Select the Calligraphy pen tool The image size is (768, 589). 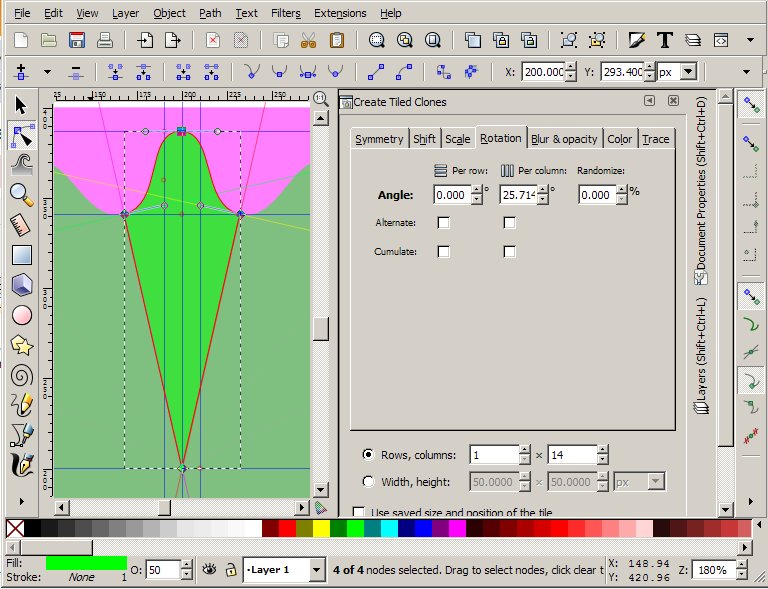21,466
